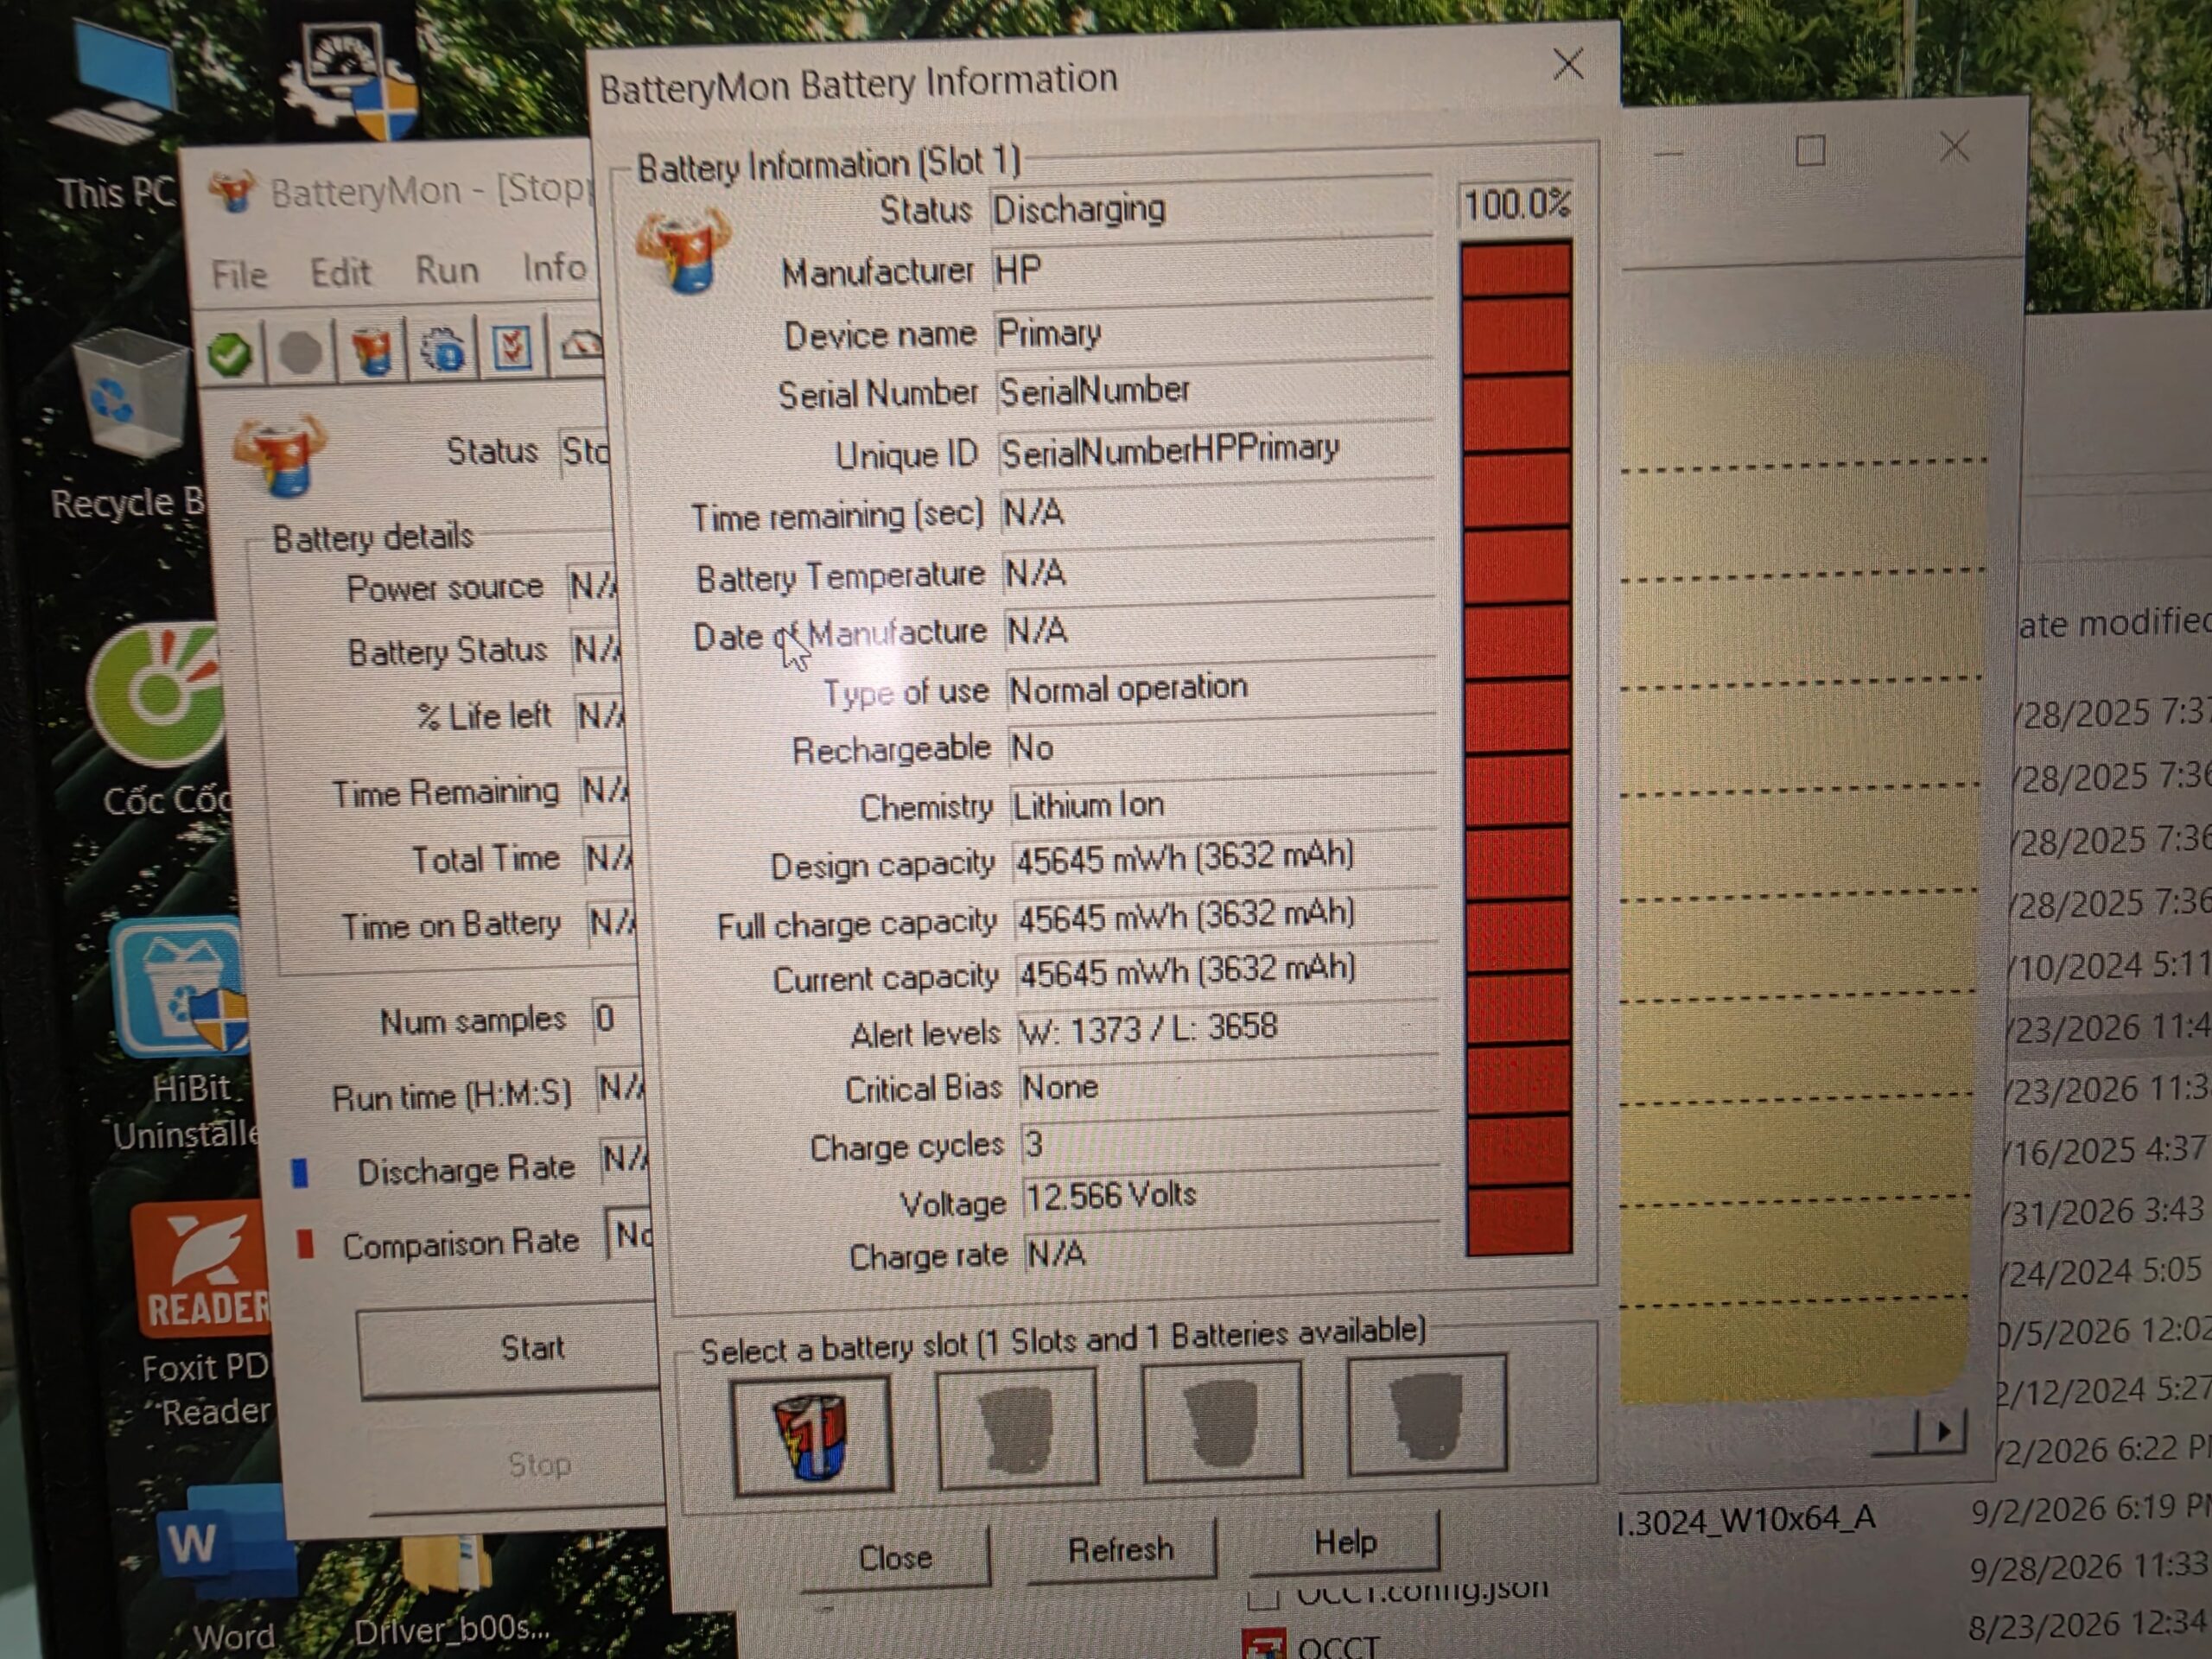Click Alert levels value W: 1373 / L: 3658

click(x=1229, y=1028)
